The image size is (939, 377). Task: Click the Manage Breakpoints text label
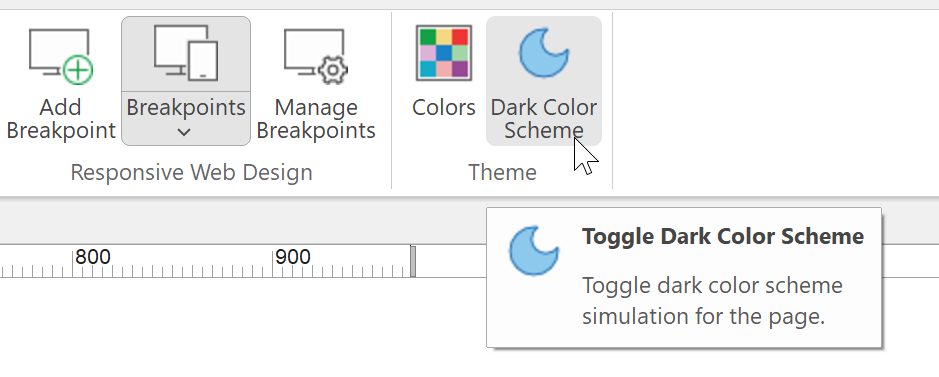point(316,118)
